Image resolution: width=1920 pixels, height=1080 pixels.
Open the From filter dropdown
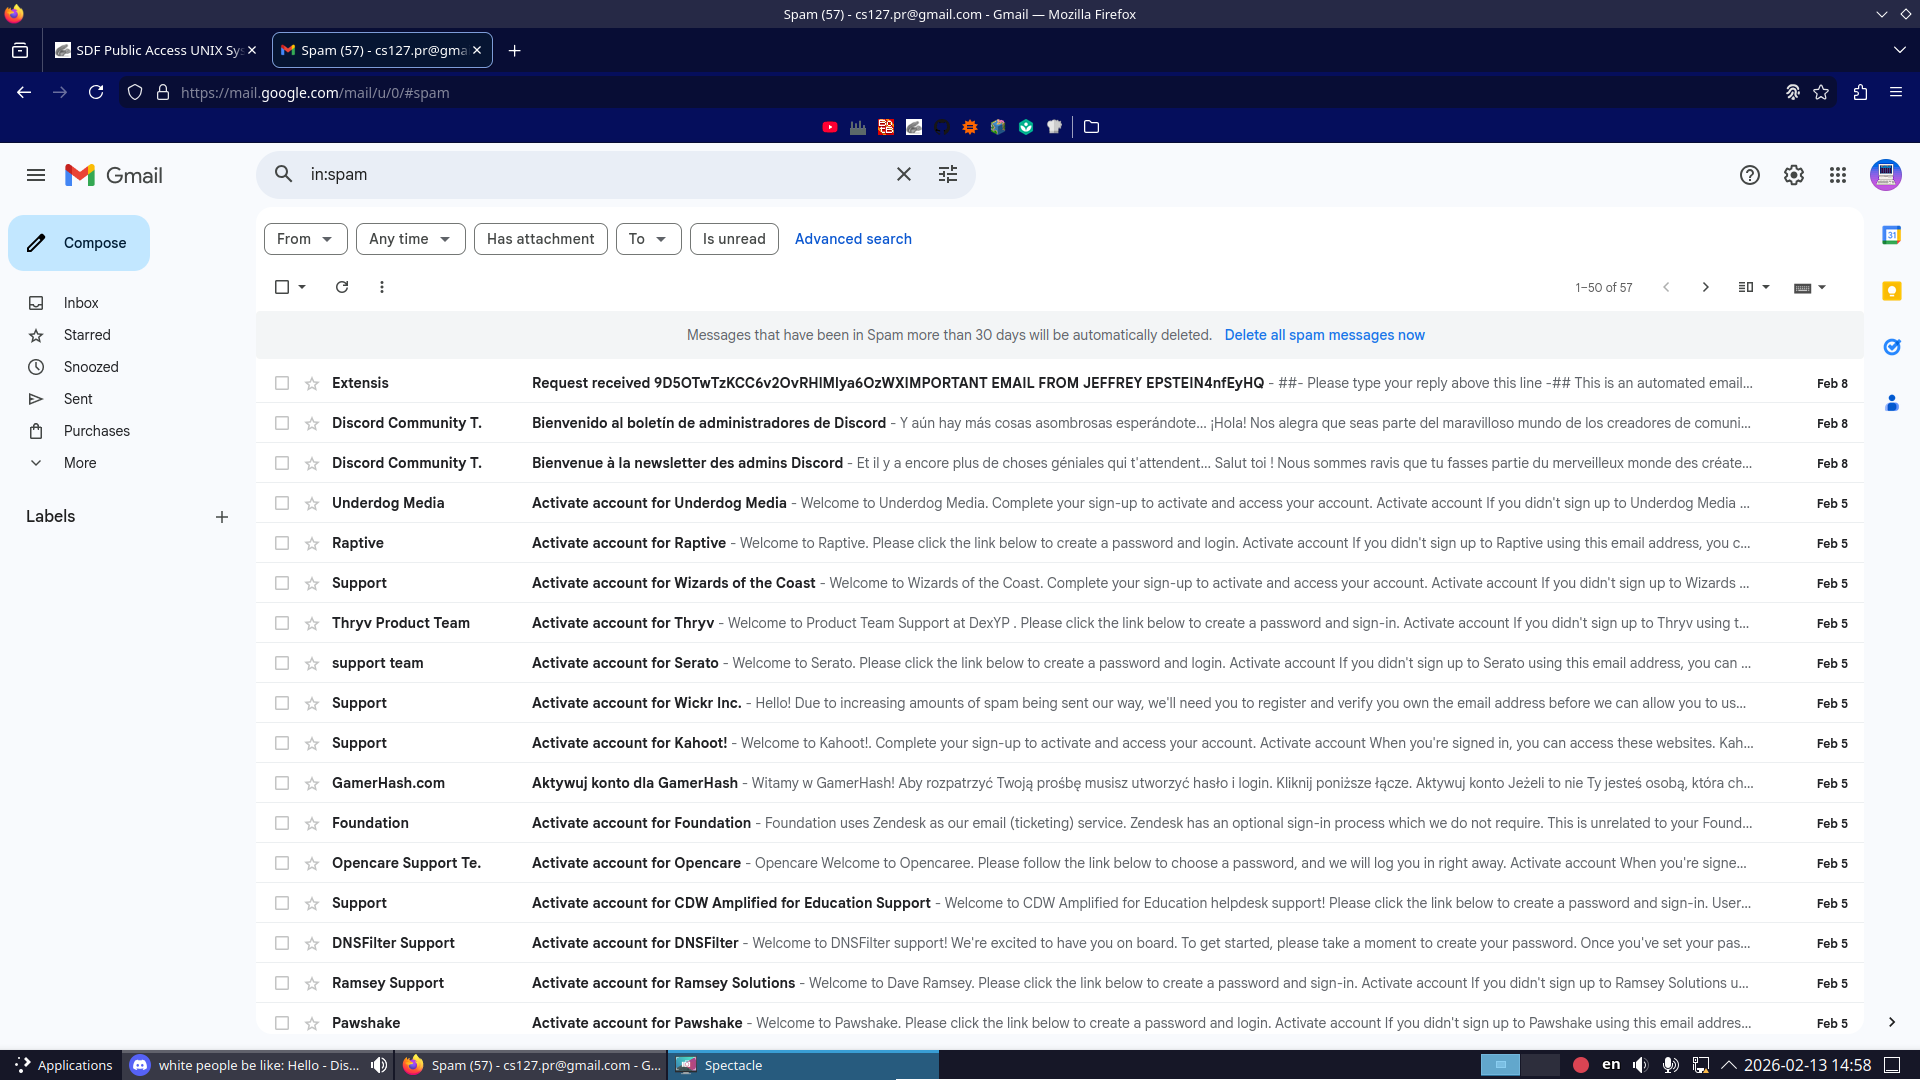coord(305,239)
